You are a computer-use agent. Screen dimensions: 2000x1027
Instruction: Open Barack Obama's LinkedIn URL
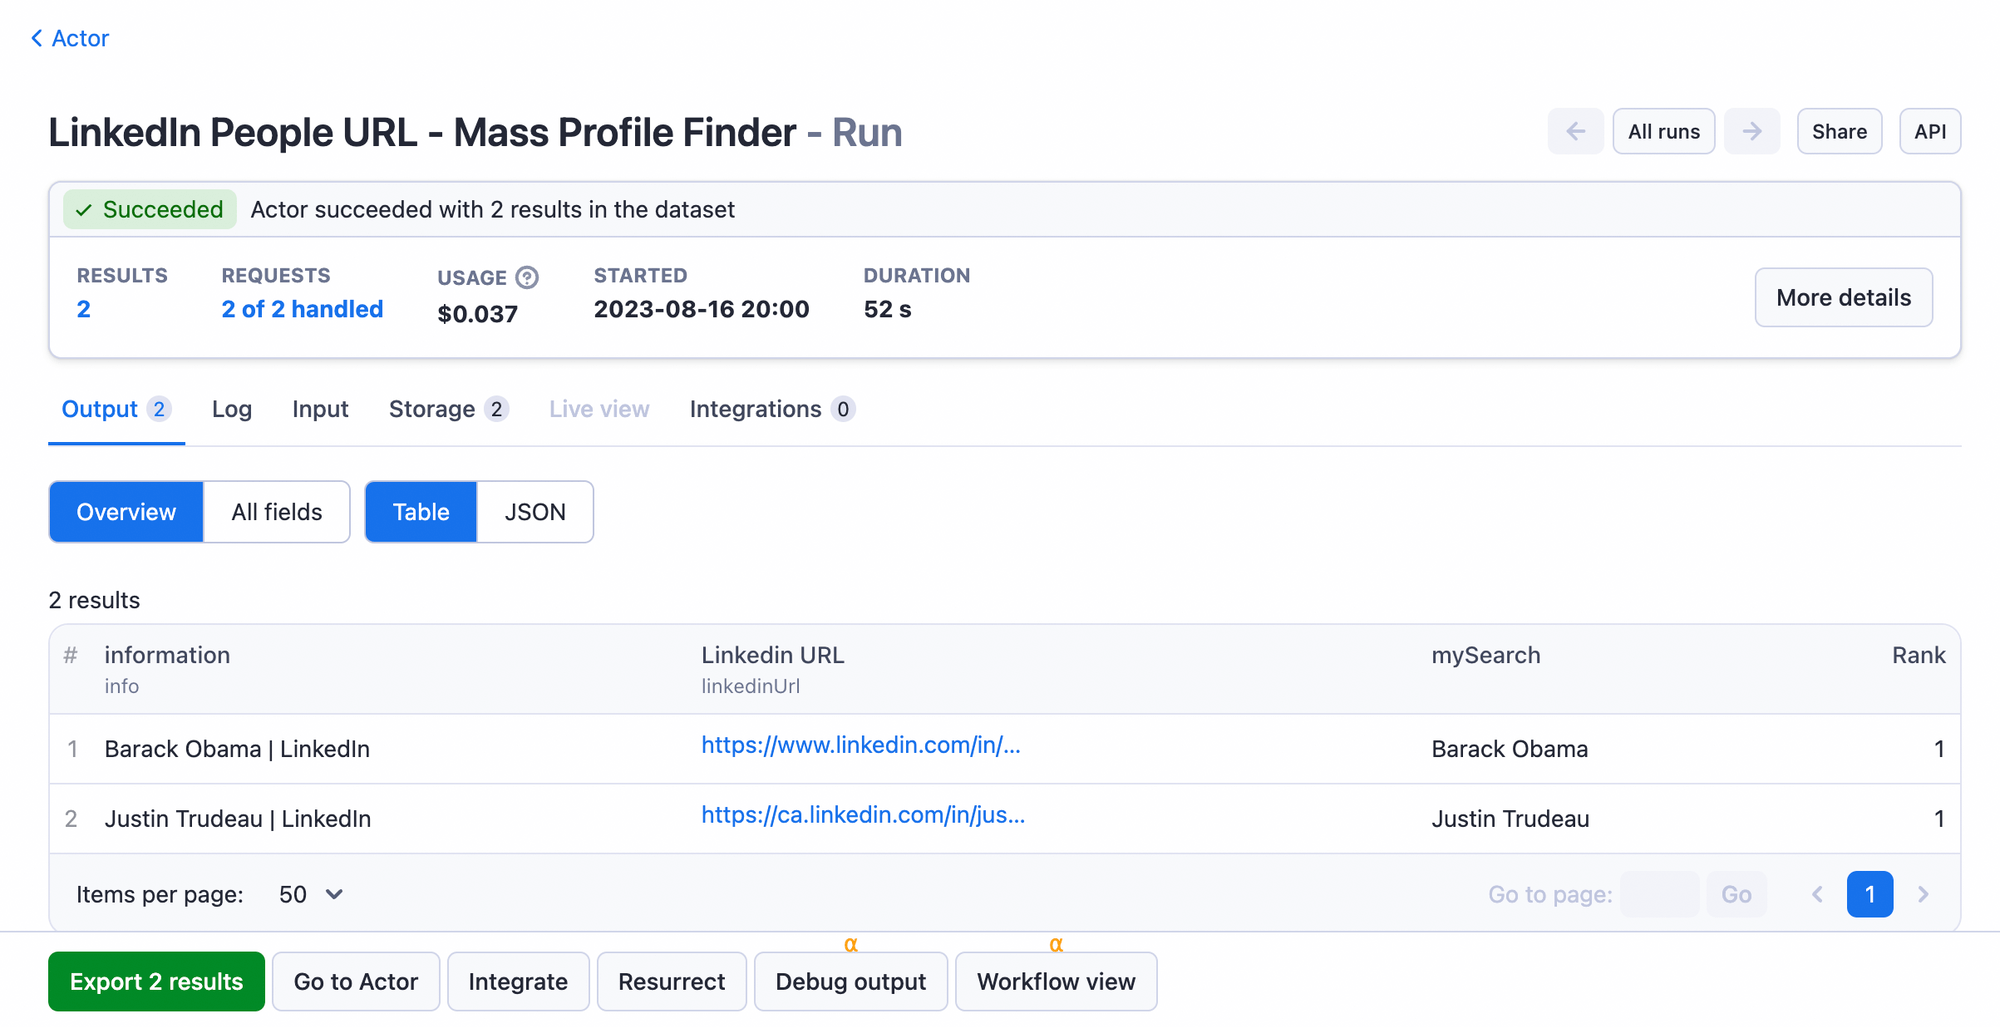pos(861,745)
